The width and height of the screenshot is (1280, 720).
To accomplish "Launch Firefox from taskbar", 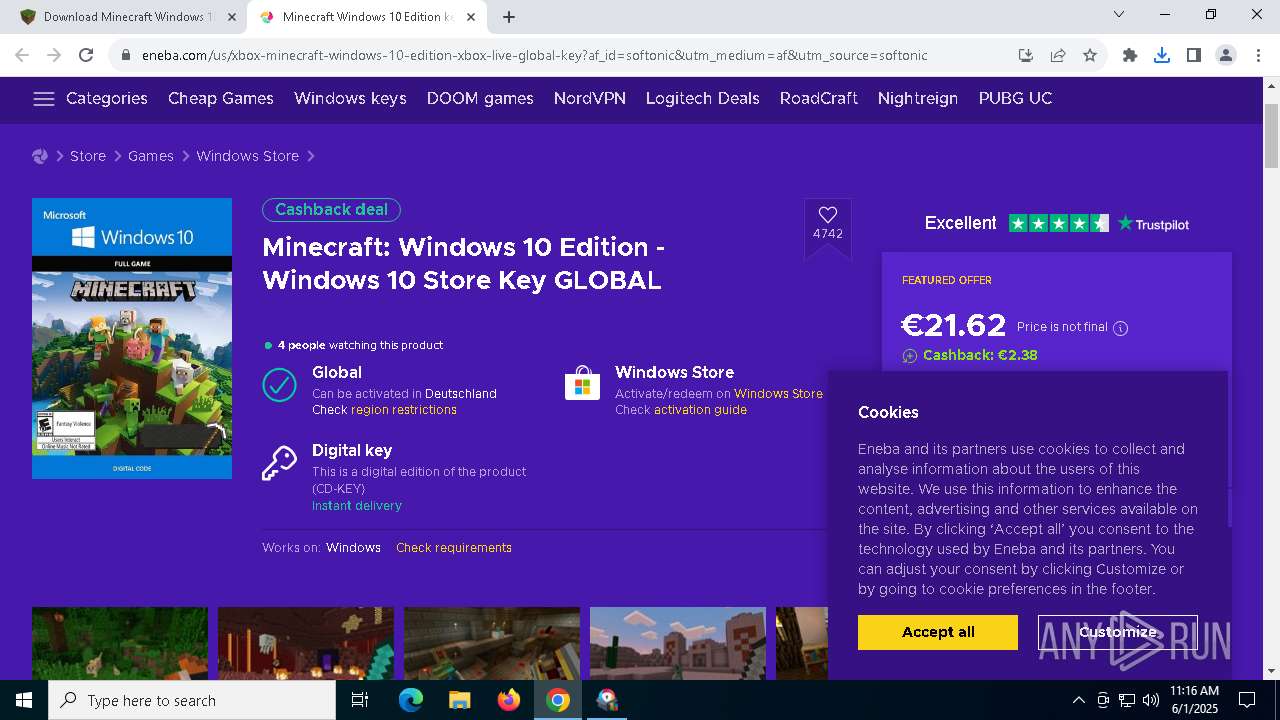I will 509,700.
